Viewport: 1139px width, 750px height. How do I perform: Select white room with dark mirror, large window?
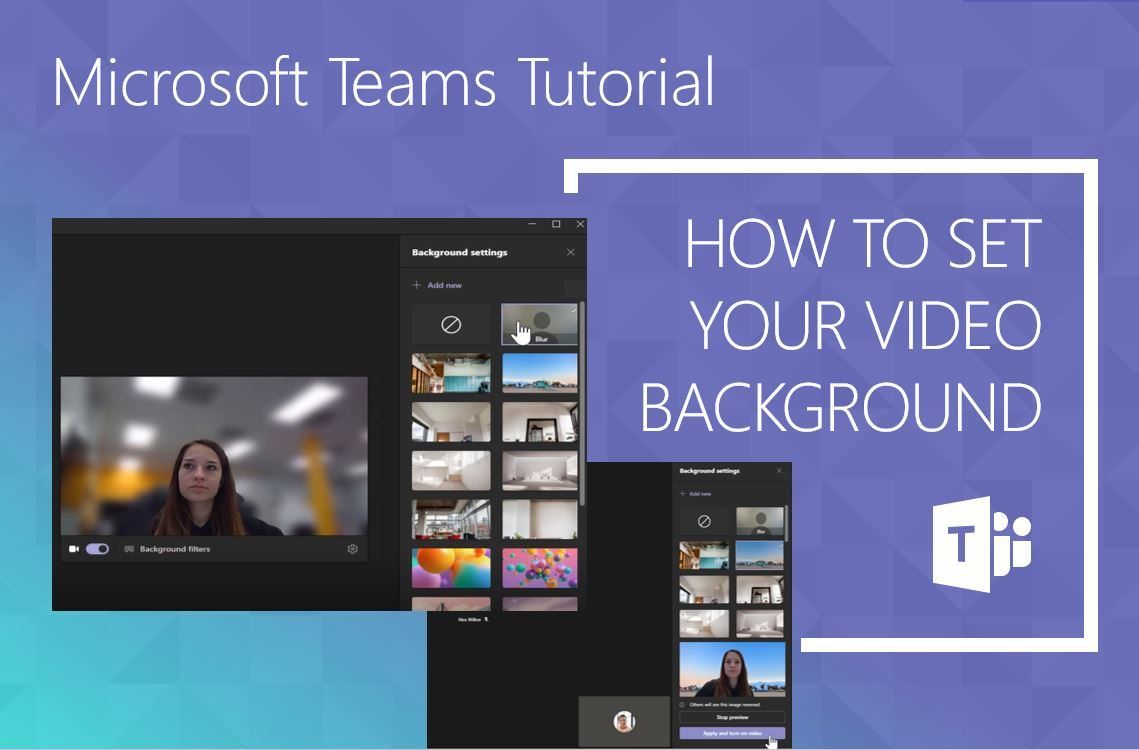(540, 422)
